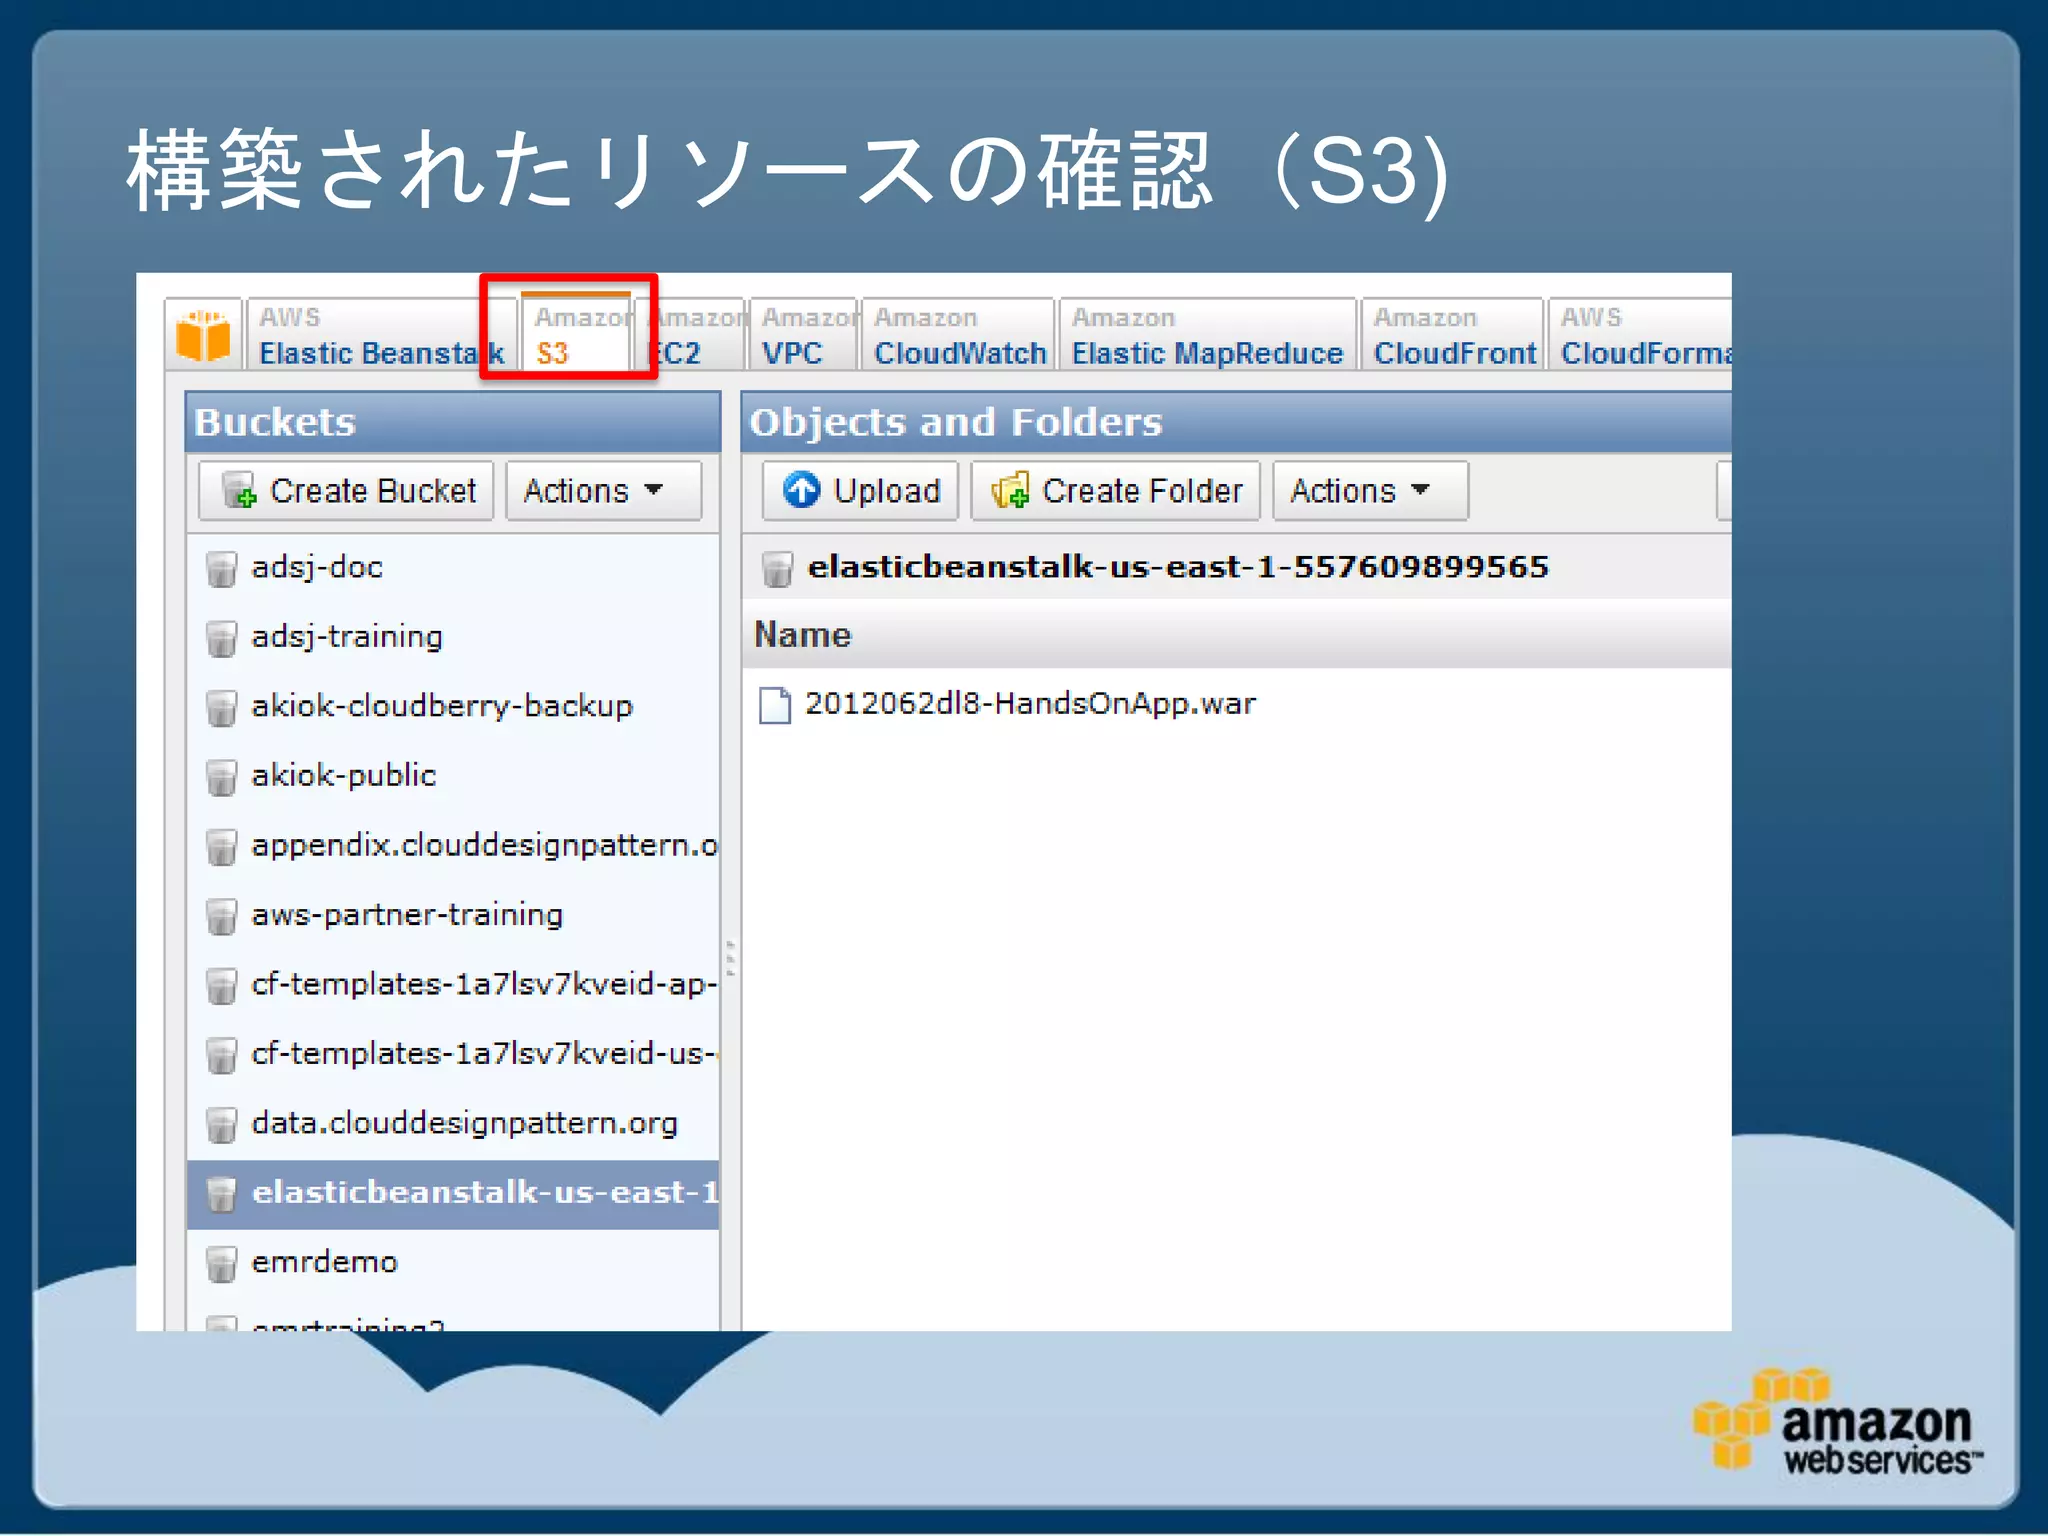This screenshot has width=2048, height=1536.
Task: Sort objects by the Name column header
Action: tap(803, 635)
